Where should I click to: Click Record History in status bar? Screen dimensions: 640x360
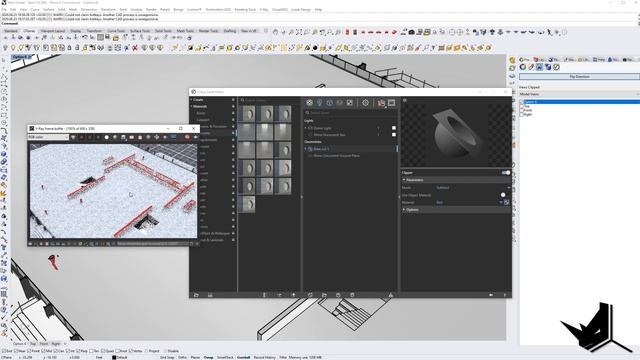pyautogui.click(x=264, y=358)
